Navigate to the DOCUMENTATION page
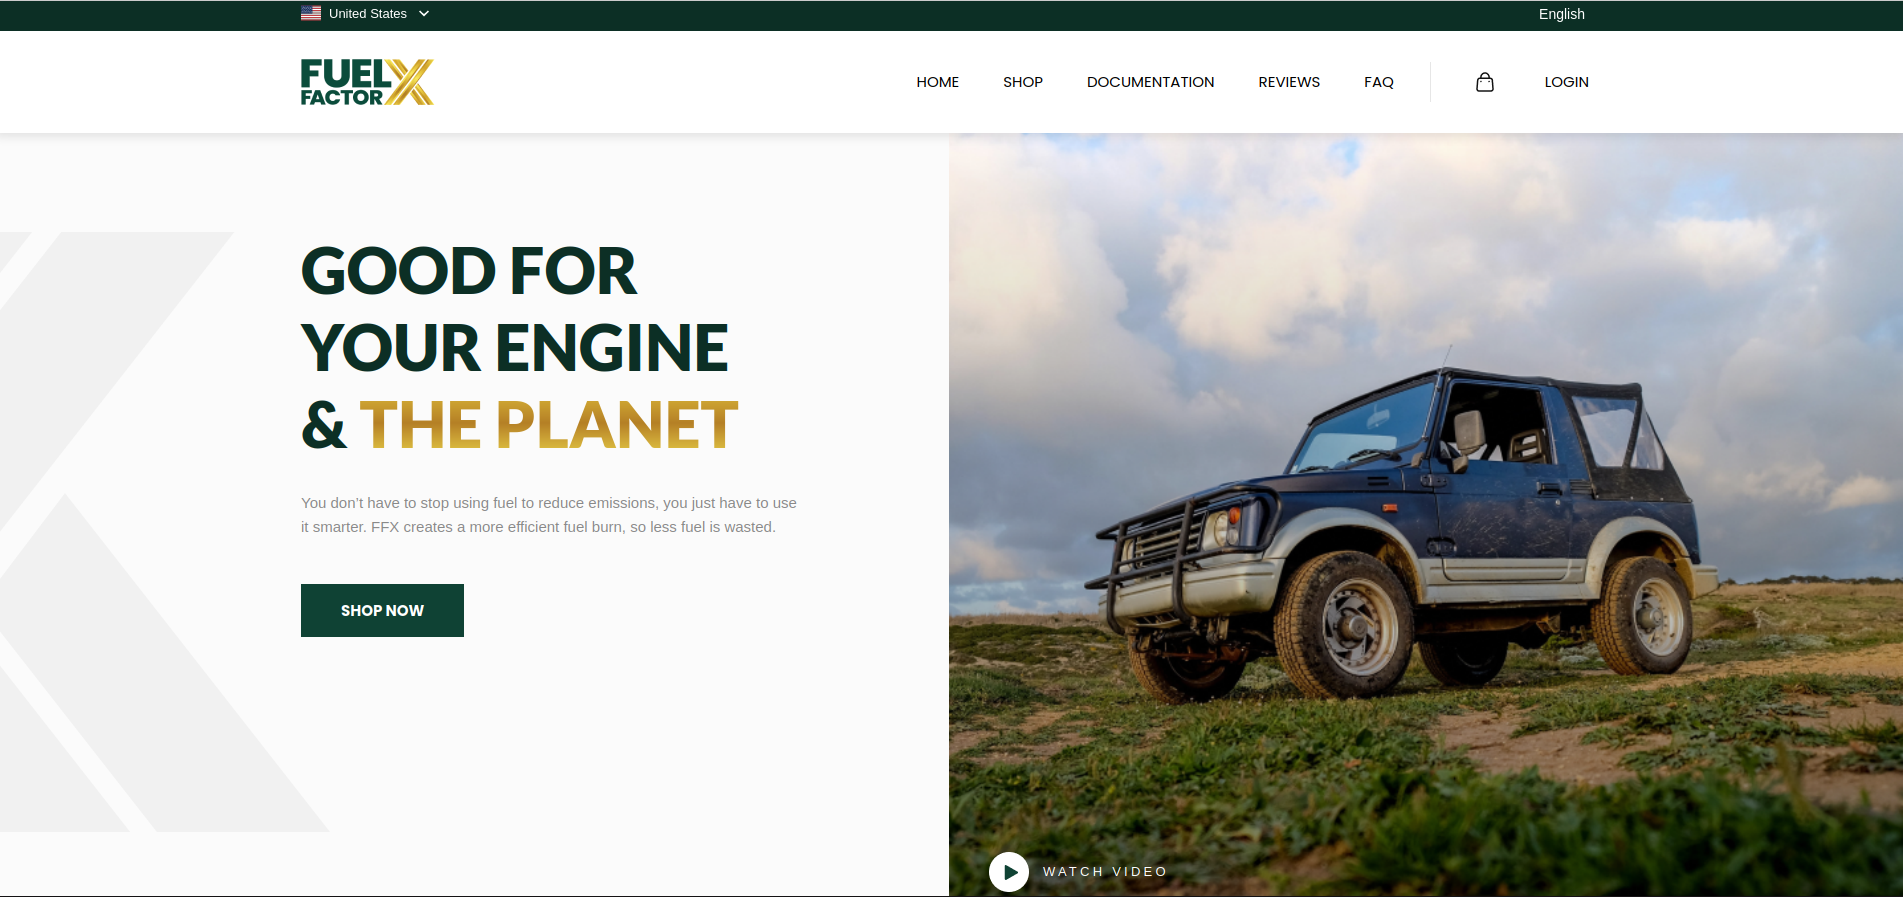This screenshot has height=897, width=1903. pos(1150,82)
